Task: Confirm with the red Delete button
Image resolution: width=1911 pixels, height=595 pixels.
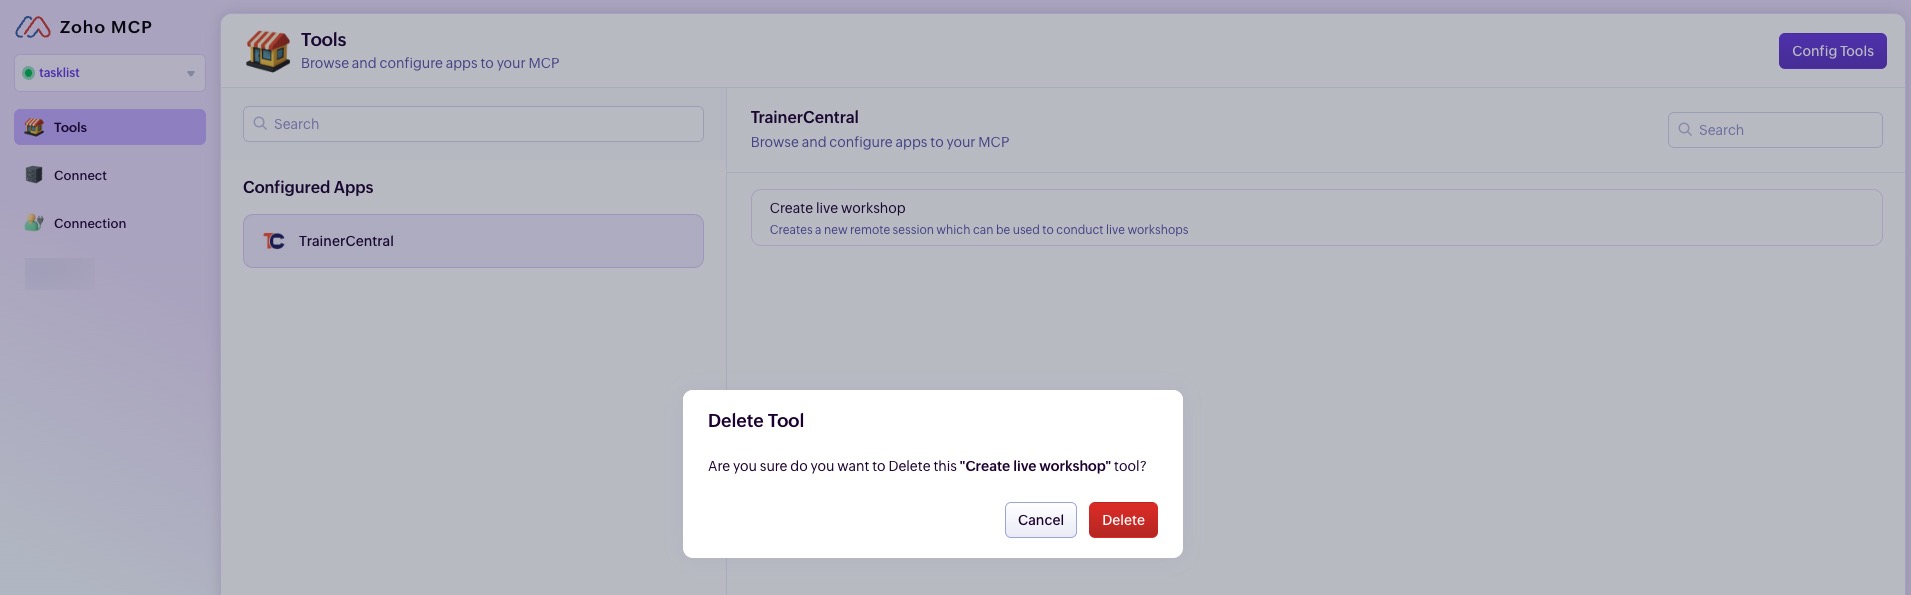Action: 1122,520
